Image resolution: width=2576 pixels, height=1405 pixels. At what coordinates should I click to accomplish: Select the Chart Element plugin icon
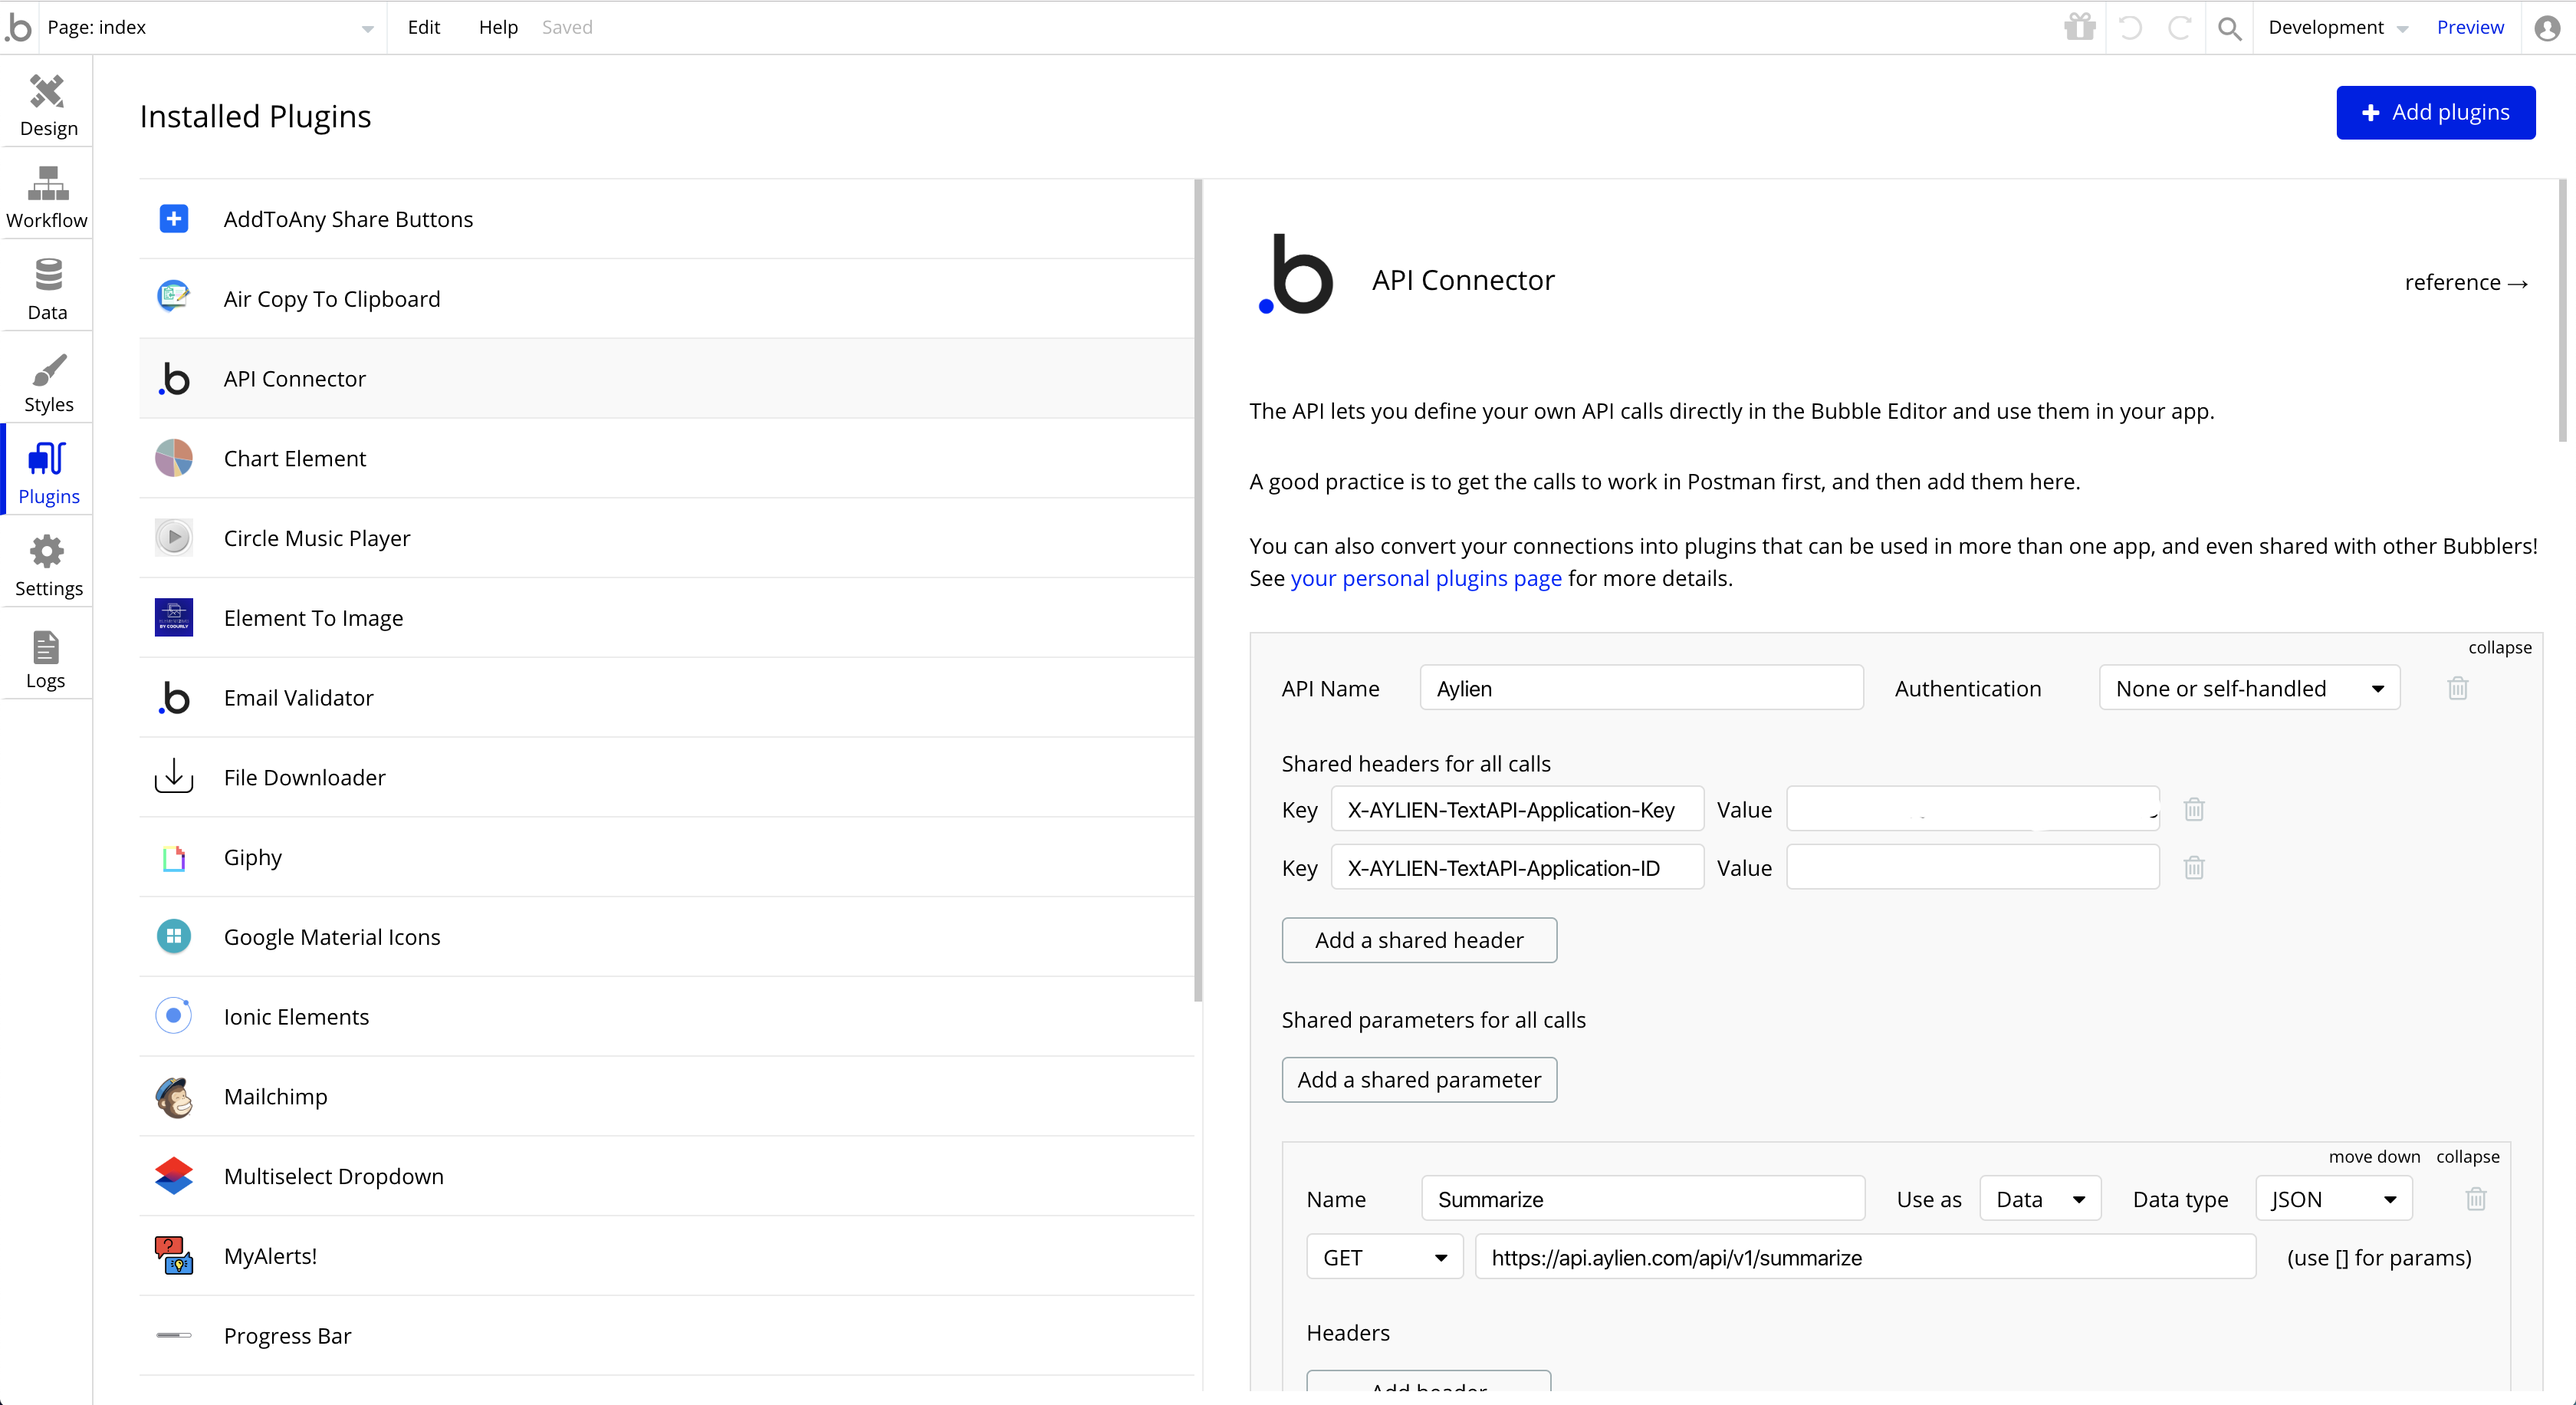tap(174, 458)
